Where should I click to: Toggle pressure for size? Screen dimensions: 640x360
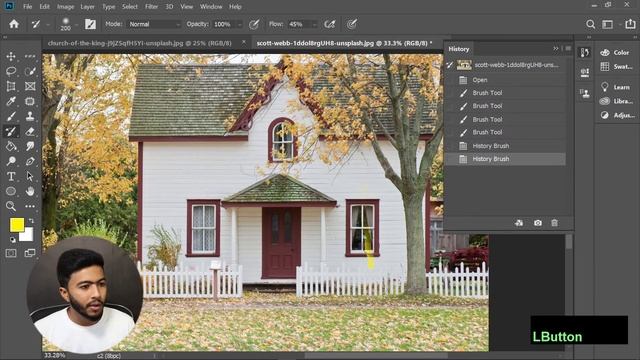pos(352,24)
